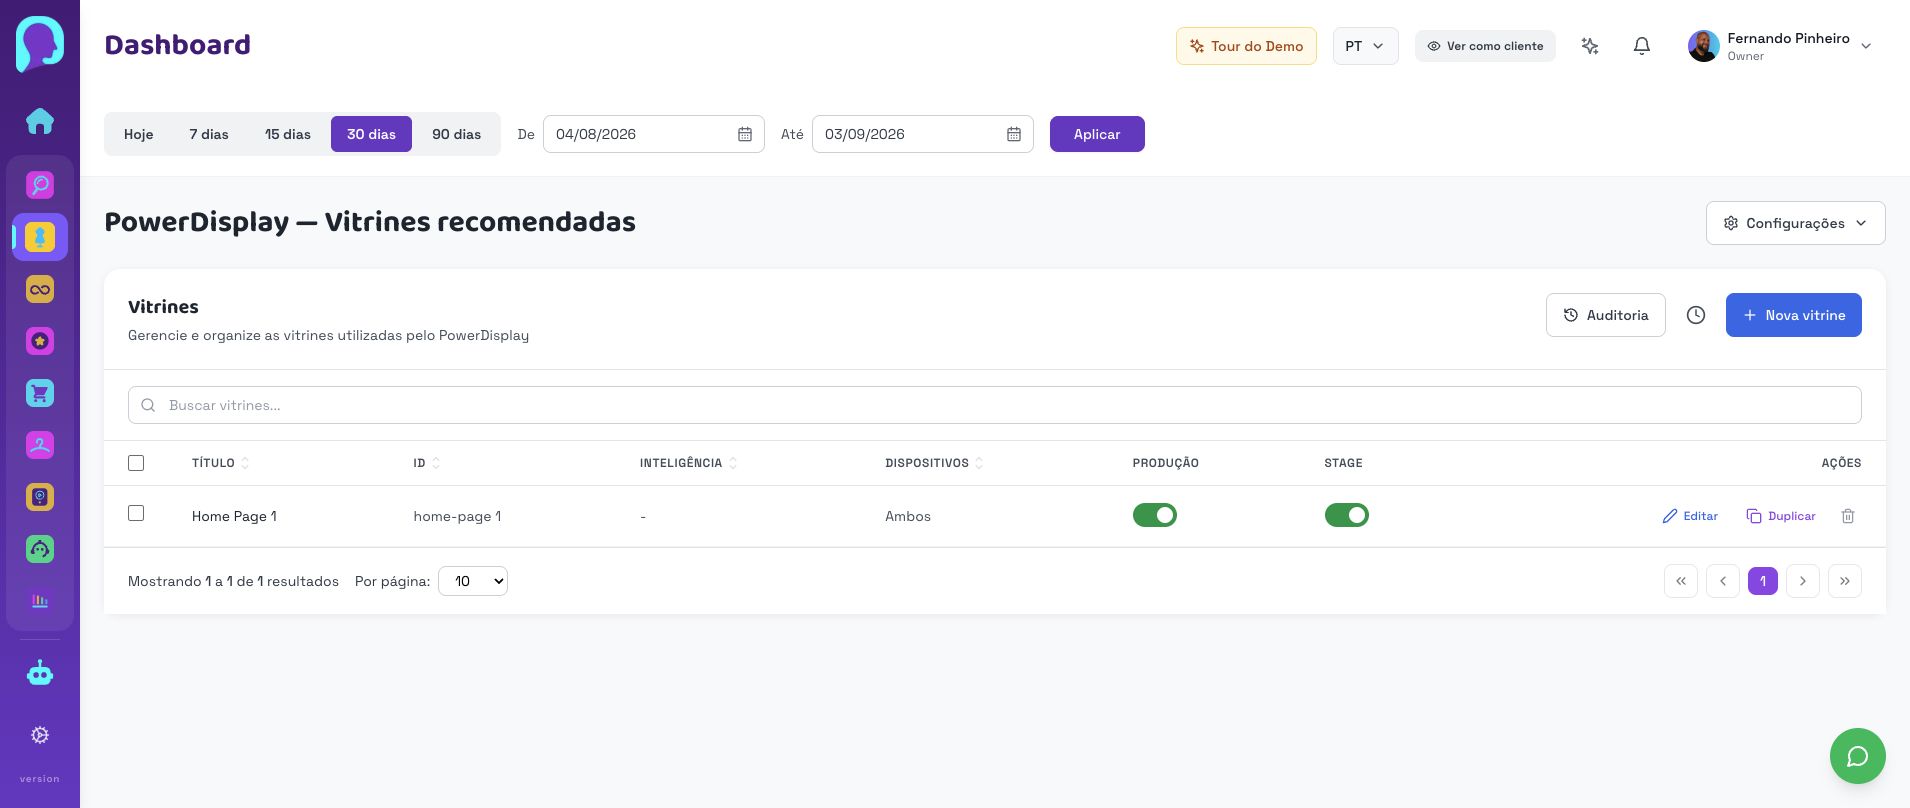1910x808 pixels.
Task: Open the green headset support module
Action: click(x=40, y=549)
